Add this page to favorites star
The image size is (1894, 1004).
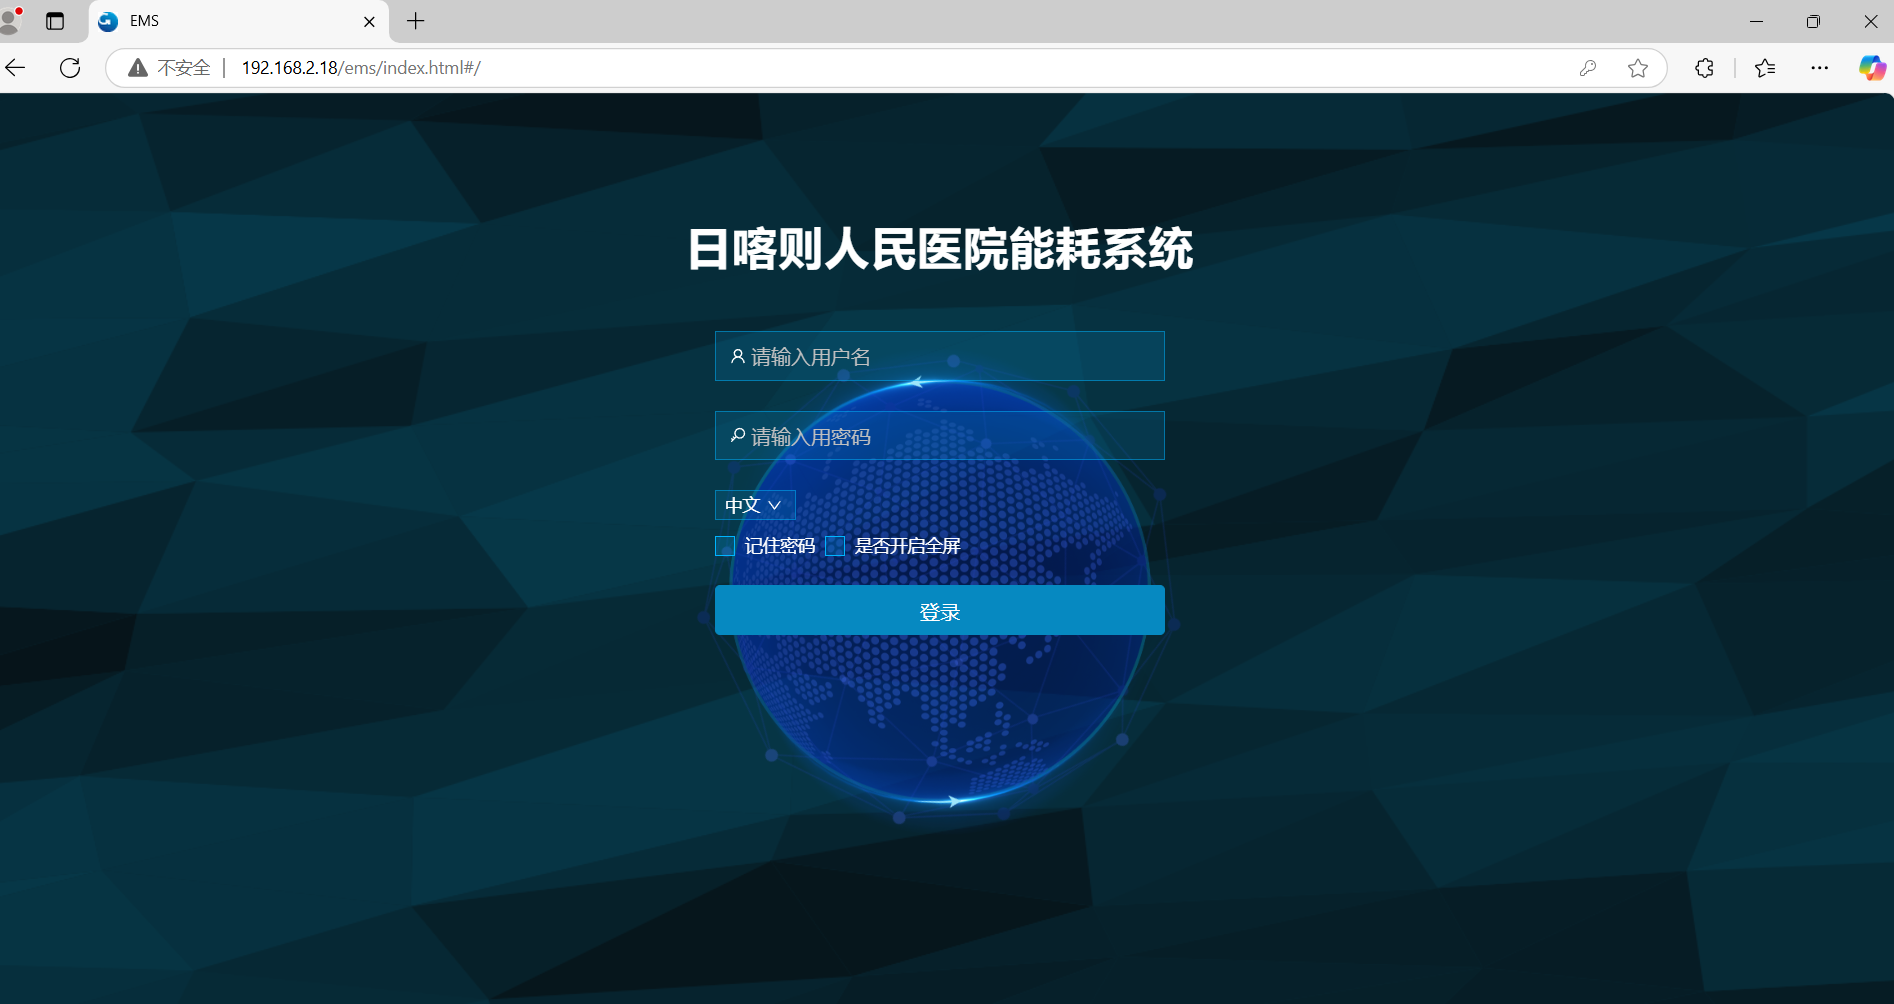pyautogui.click(x=1637, y=68)
